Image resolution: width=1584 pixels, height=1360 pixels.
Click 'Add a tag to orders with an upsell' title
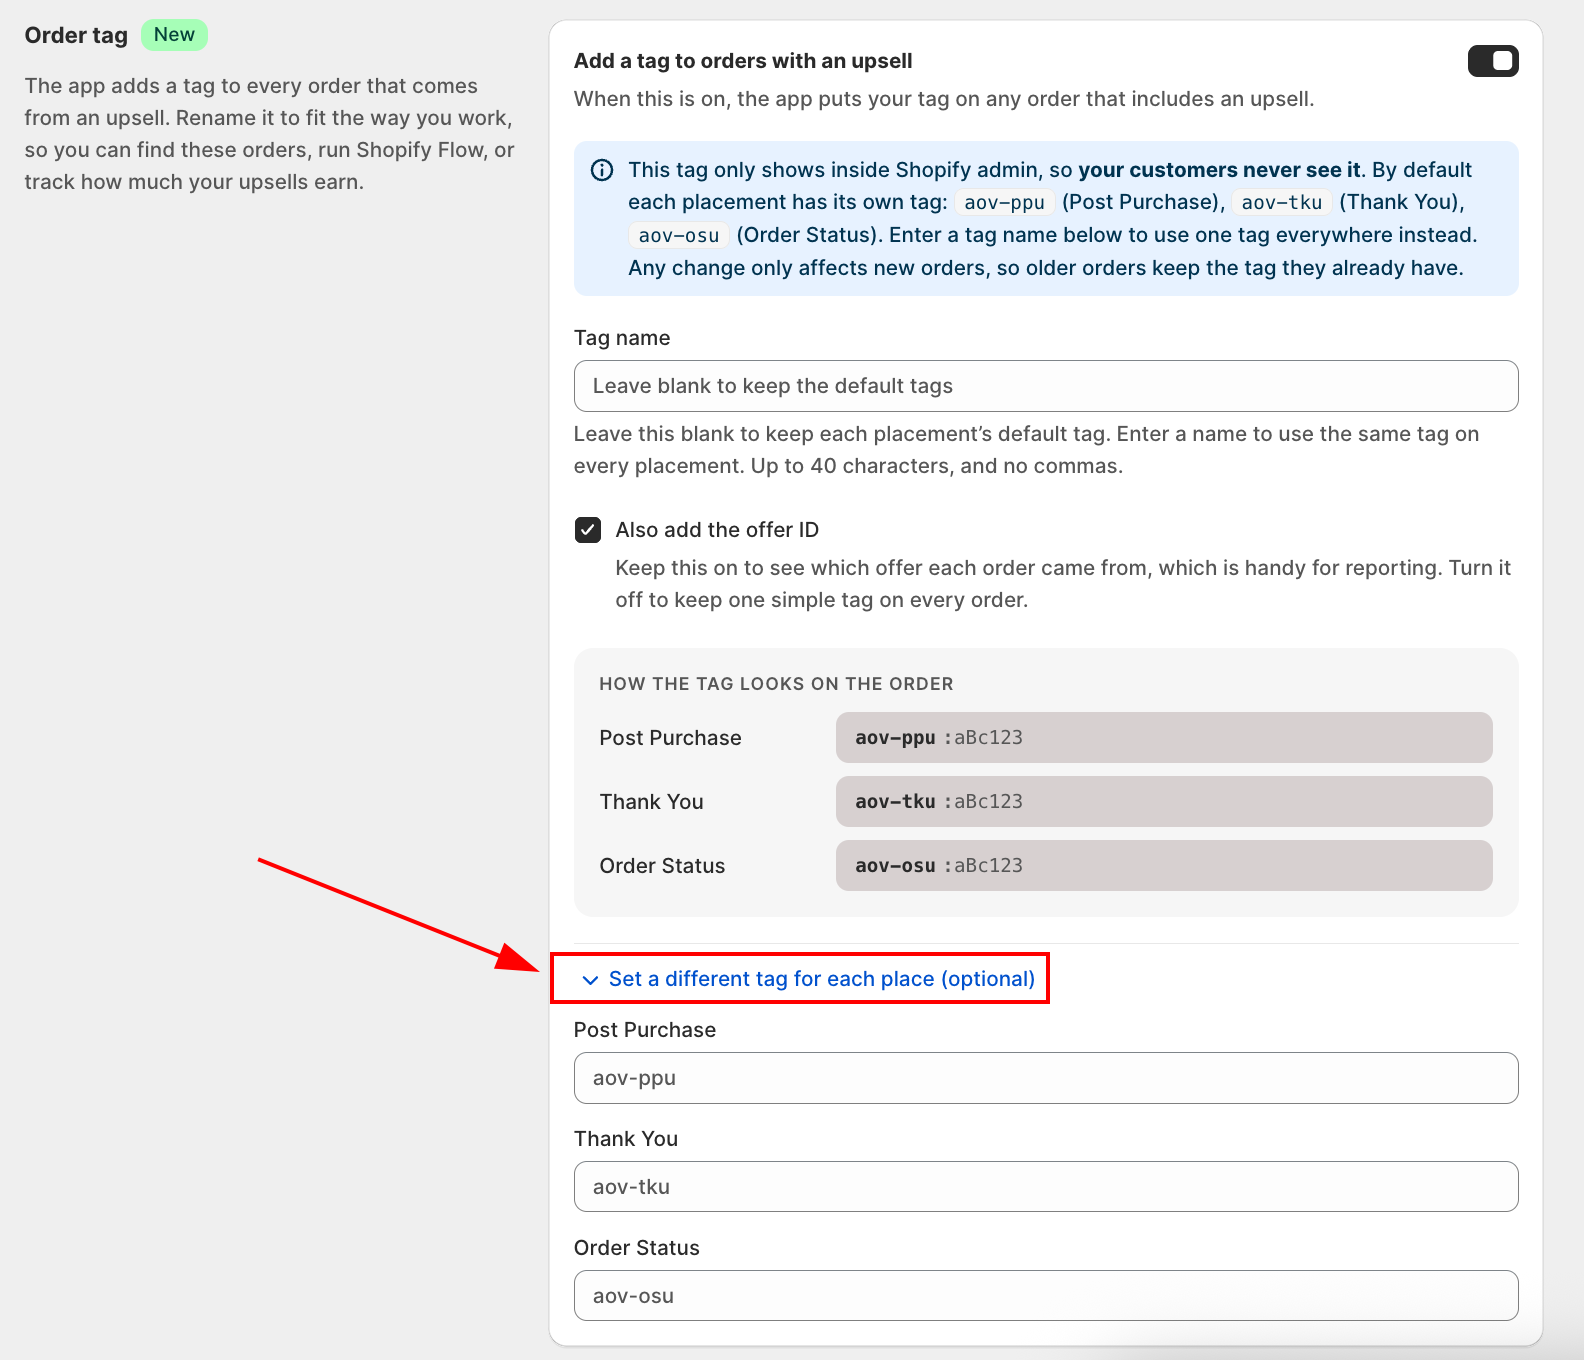click(x=743, y=61)
